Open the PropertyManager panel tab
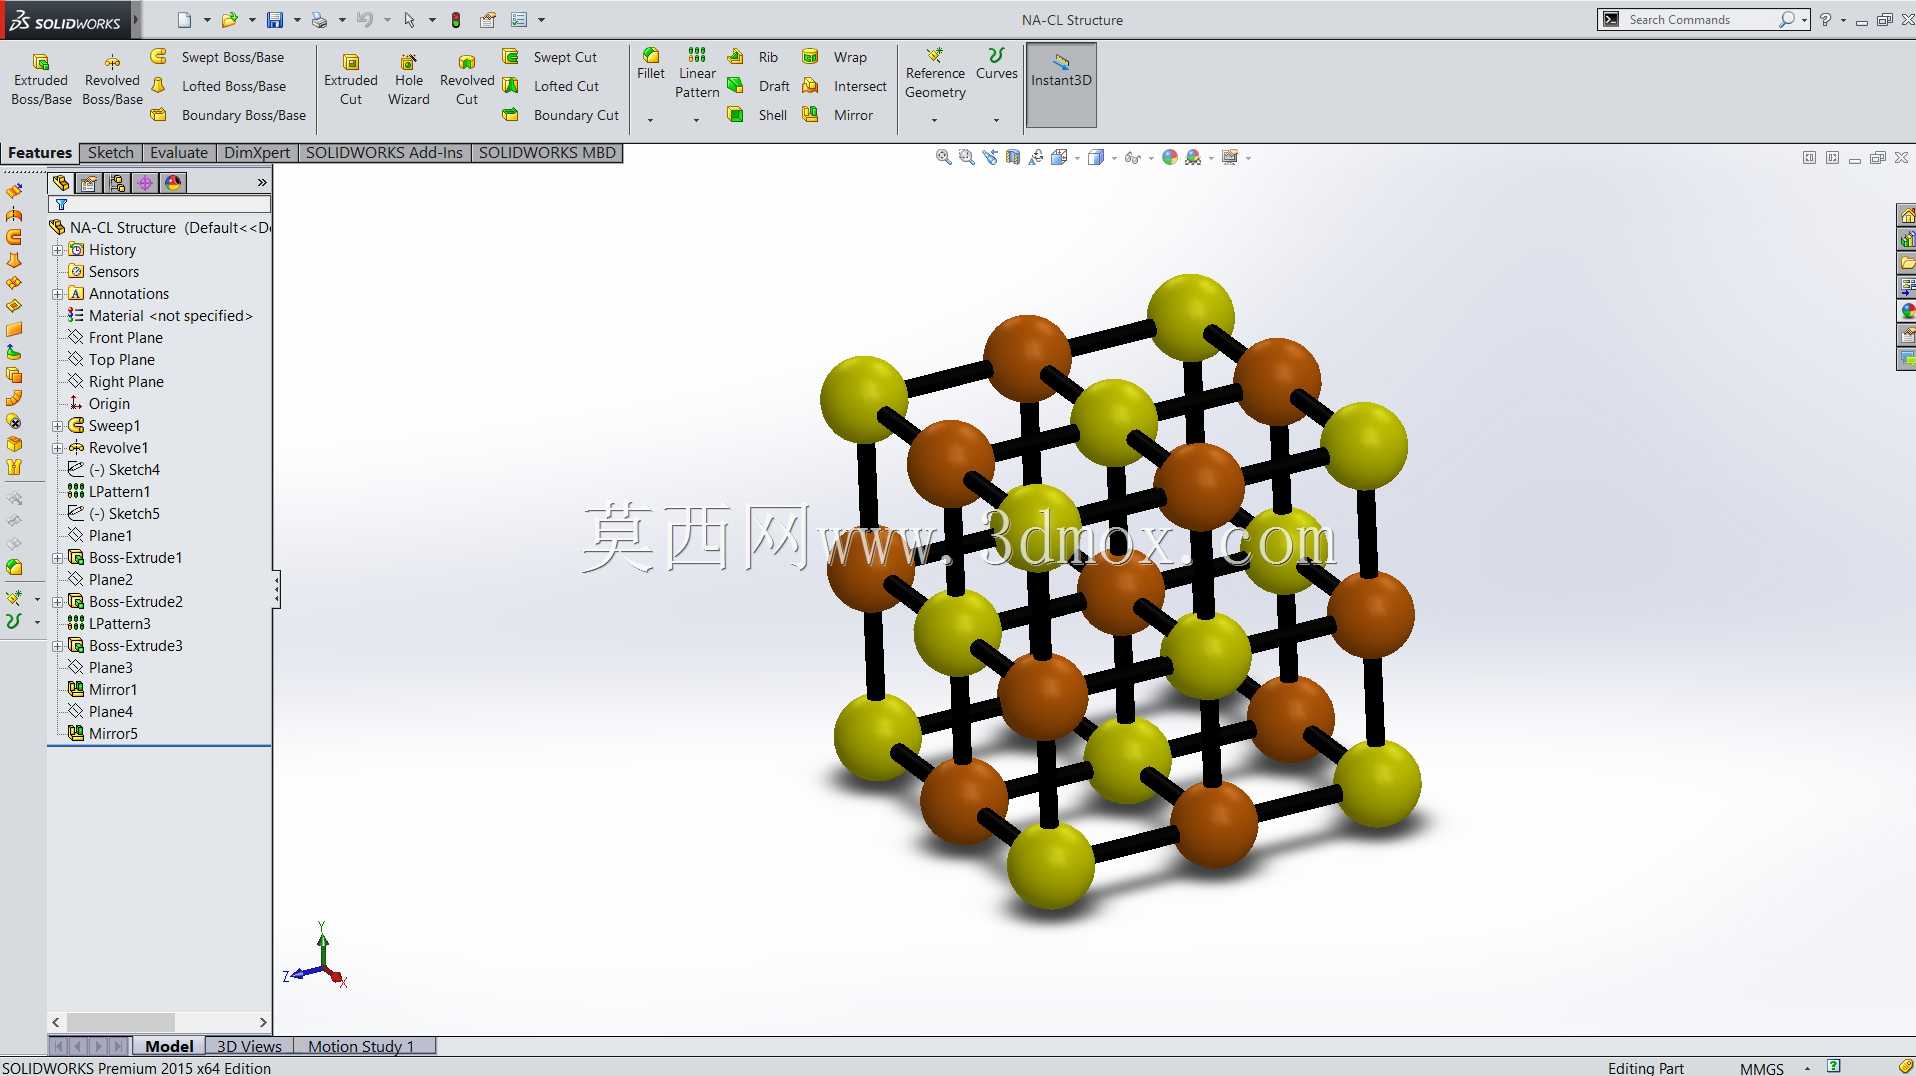The height and width of the screenshot is (1076, 1916). coord(89,183)
